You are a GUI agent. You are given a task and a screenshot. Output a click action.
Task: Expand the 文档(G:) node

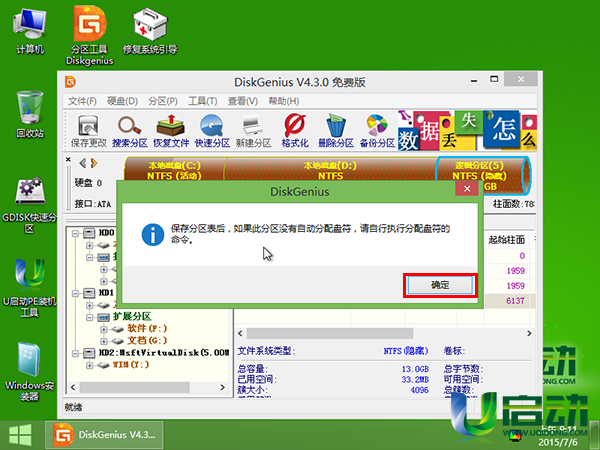click(104, 341)
